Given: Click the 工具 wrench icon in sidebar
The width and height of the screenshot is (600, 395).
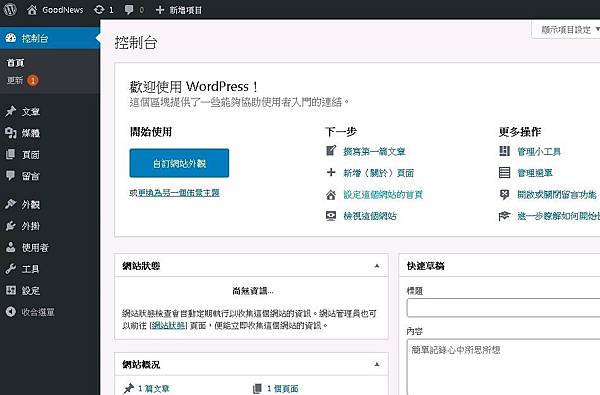Looking at the screenshot, I should point(11,269).
